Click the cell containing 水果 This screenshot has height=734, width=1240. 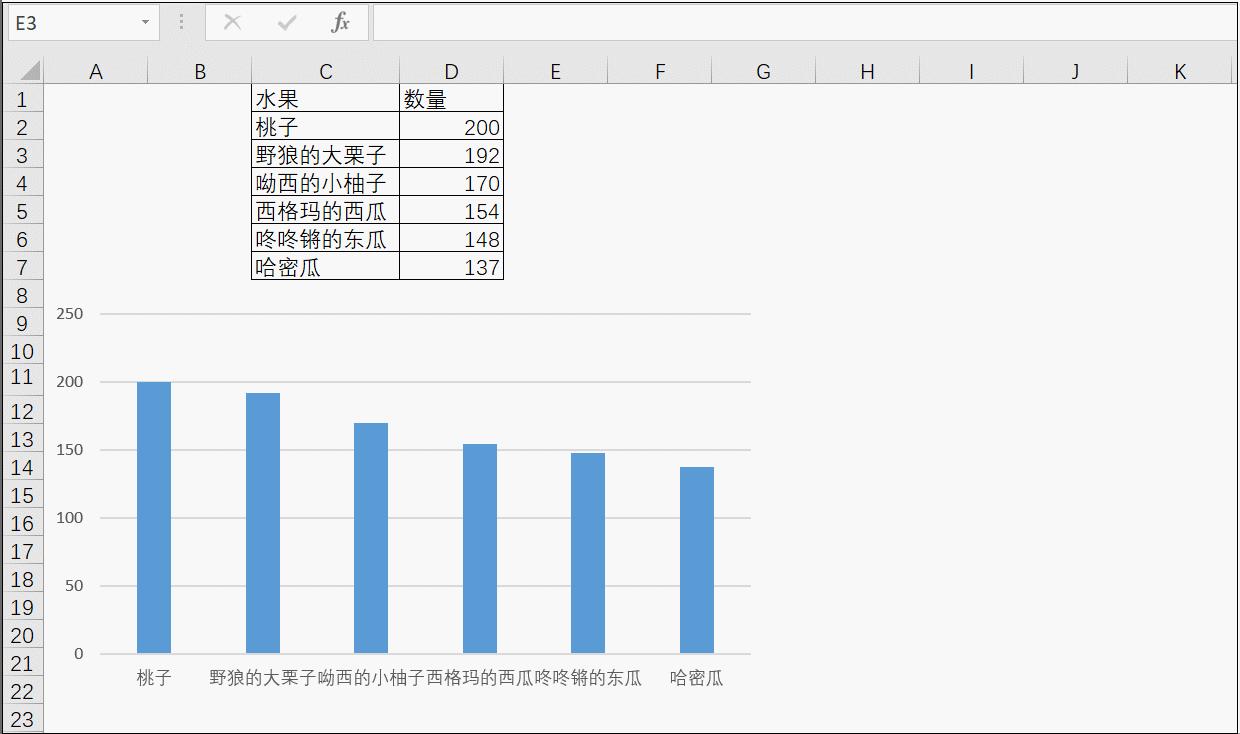(x=326, y=98)
